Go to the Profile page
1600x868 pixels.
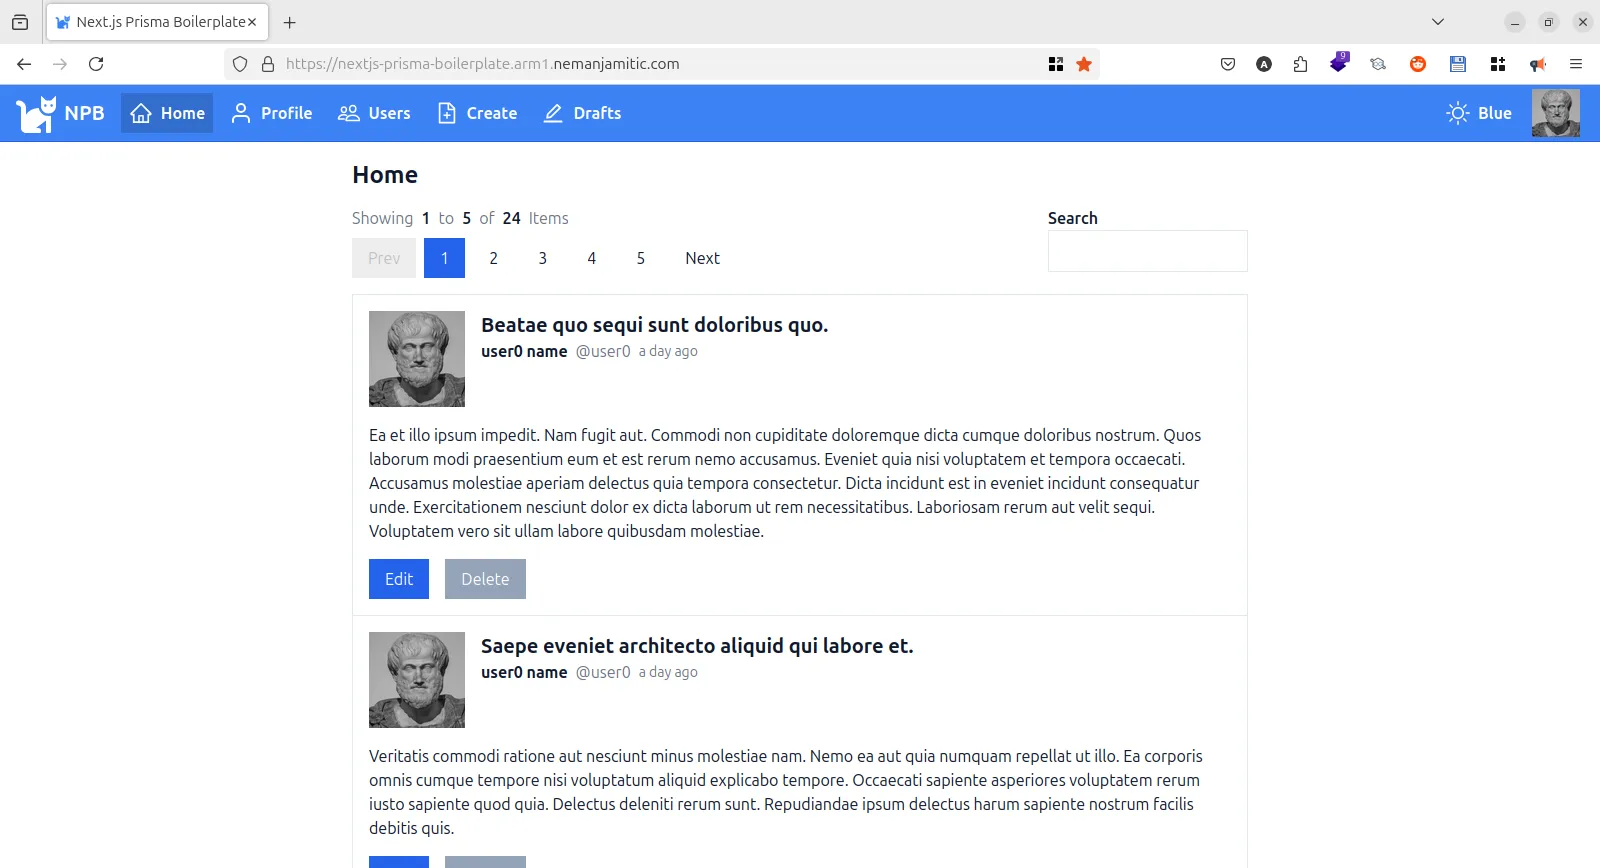(x=272, y=113)
